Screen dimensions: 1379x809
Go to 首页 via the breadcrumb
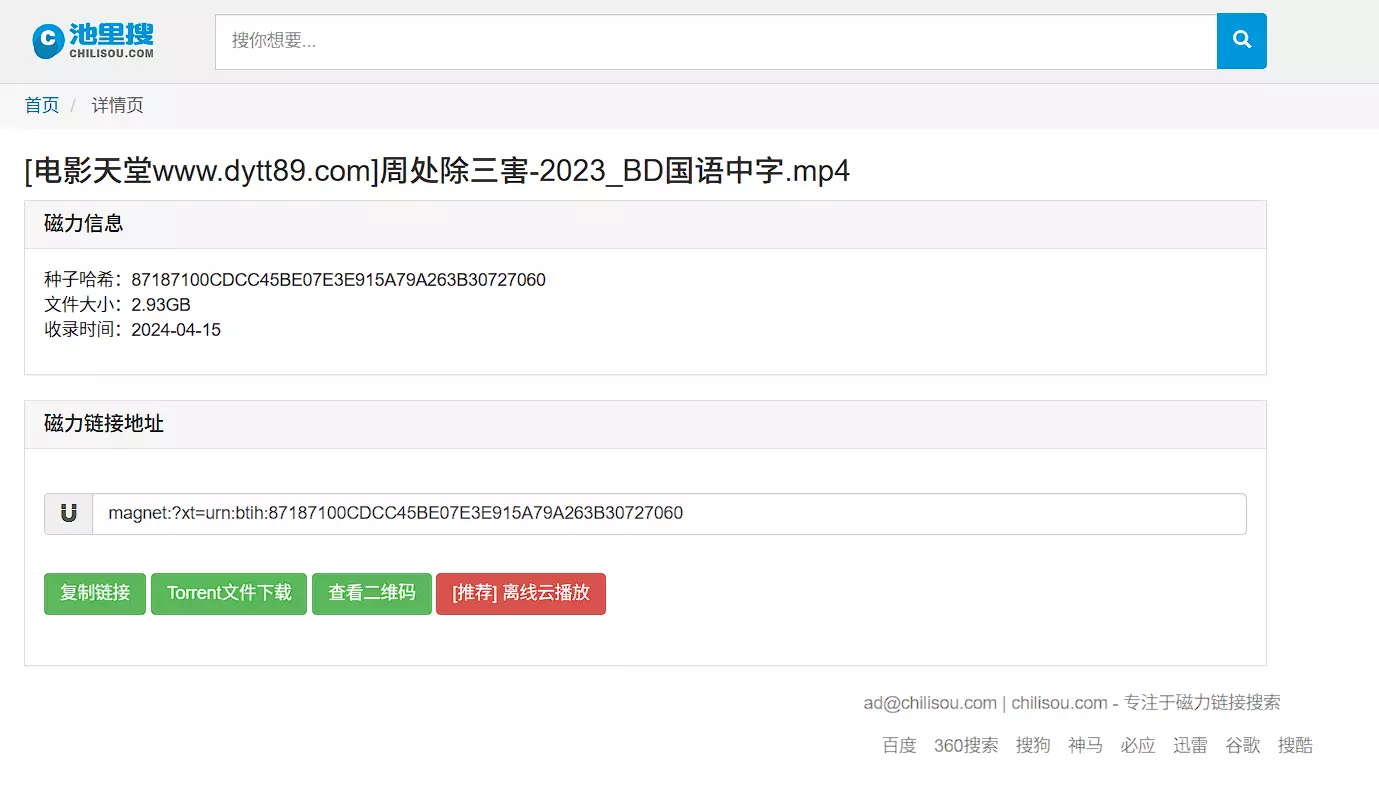42,106
